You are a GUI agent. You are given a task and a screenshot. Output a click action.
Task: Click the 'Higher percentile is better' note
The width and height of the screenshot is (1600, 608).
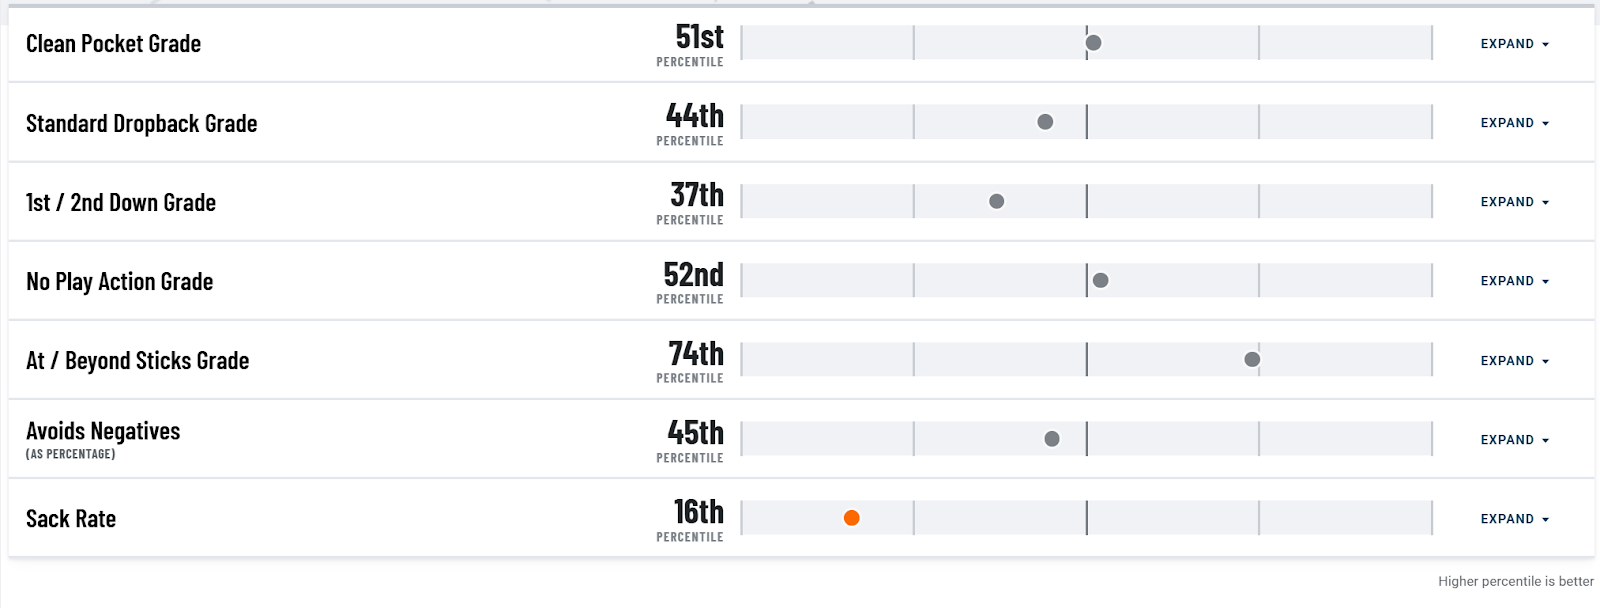click(x=1516, y=581)
